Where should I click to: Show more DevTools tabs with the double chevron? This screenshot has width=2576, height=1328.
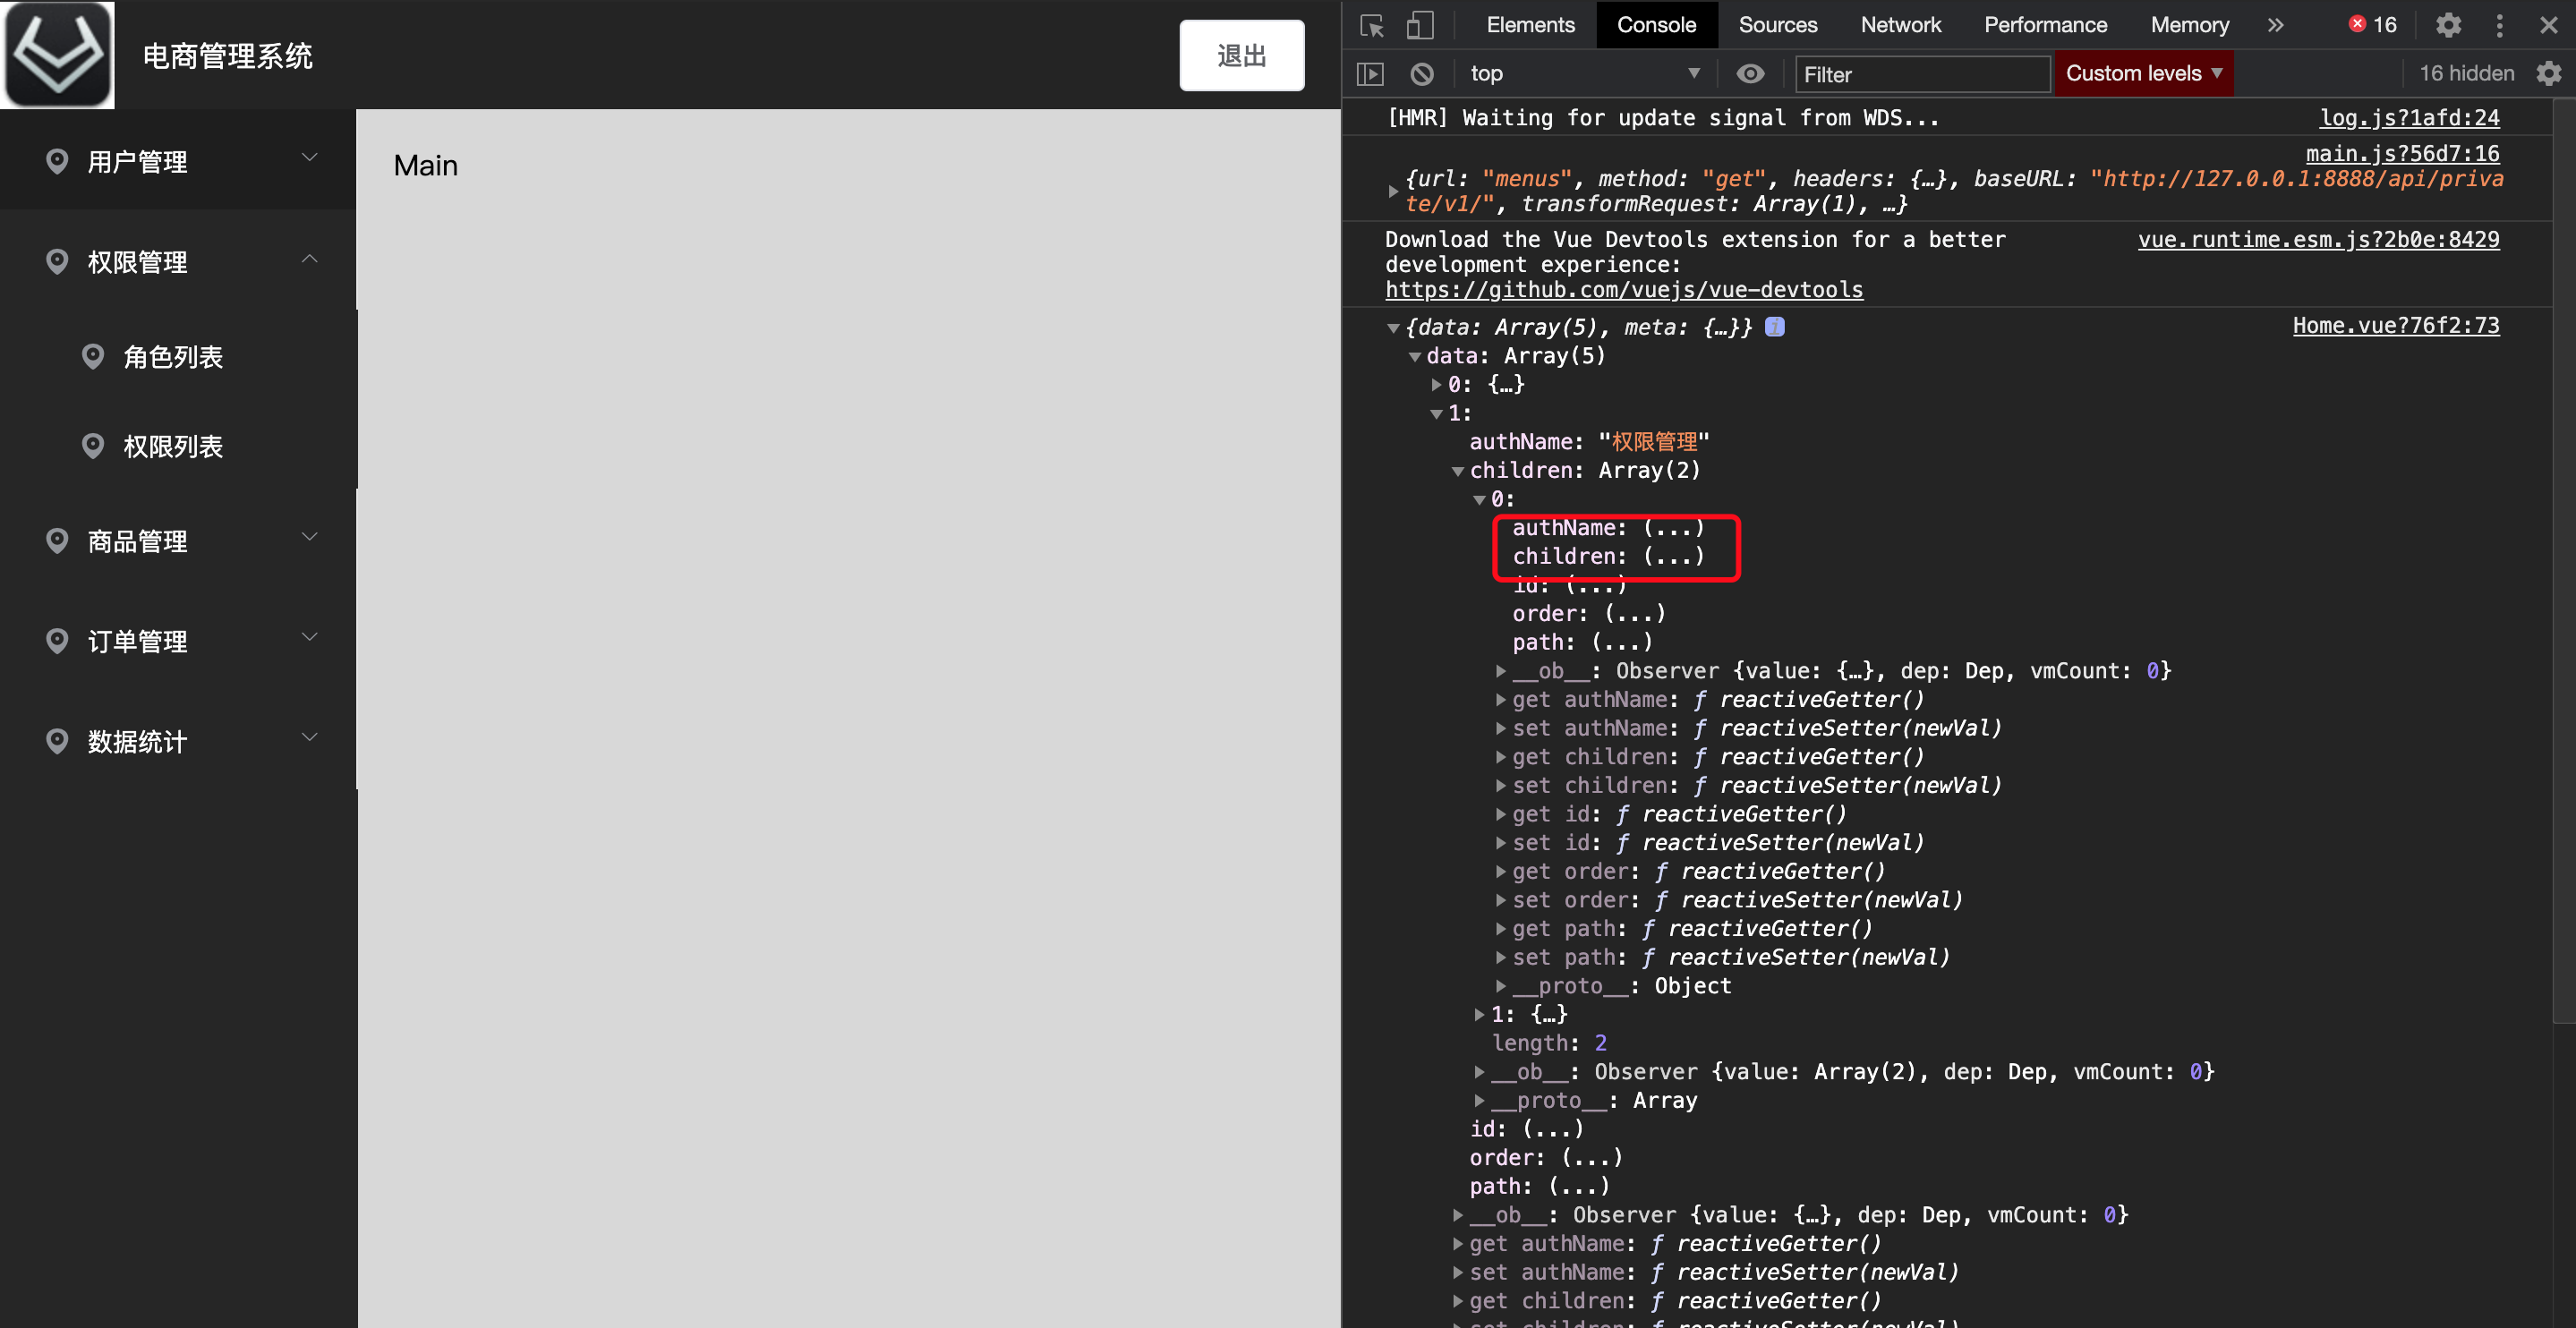2275,25
